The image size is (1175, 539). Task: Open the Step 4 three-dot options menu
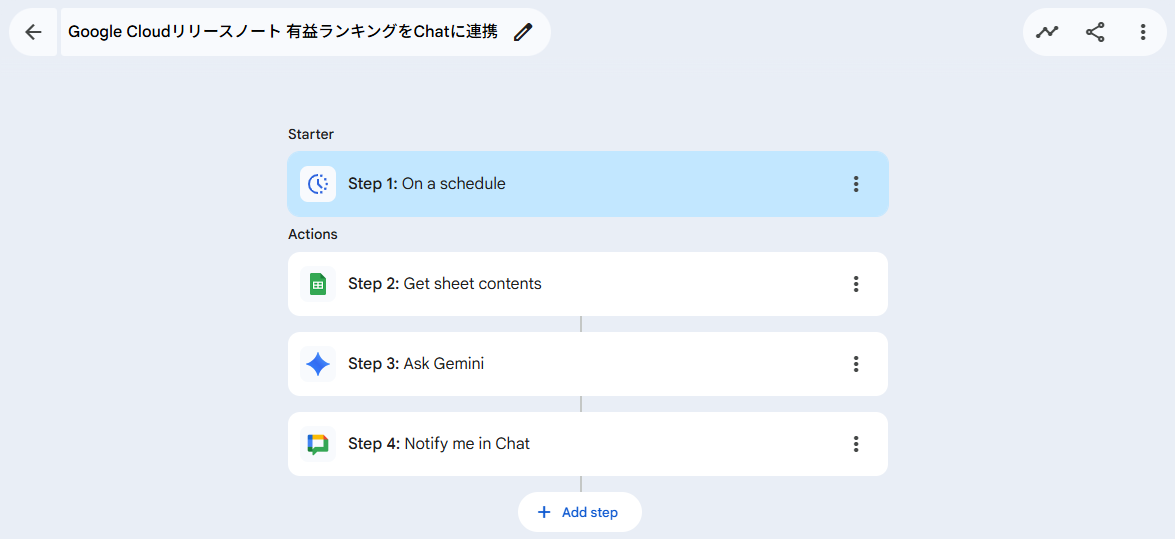tap(856, 444)
